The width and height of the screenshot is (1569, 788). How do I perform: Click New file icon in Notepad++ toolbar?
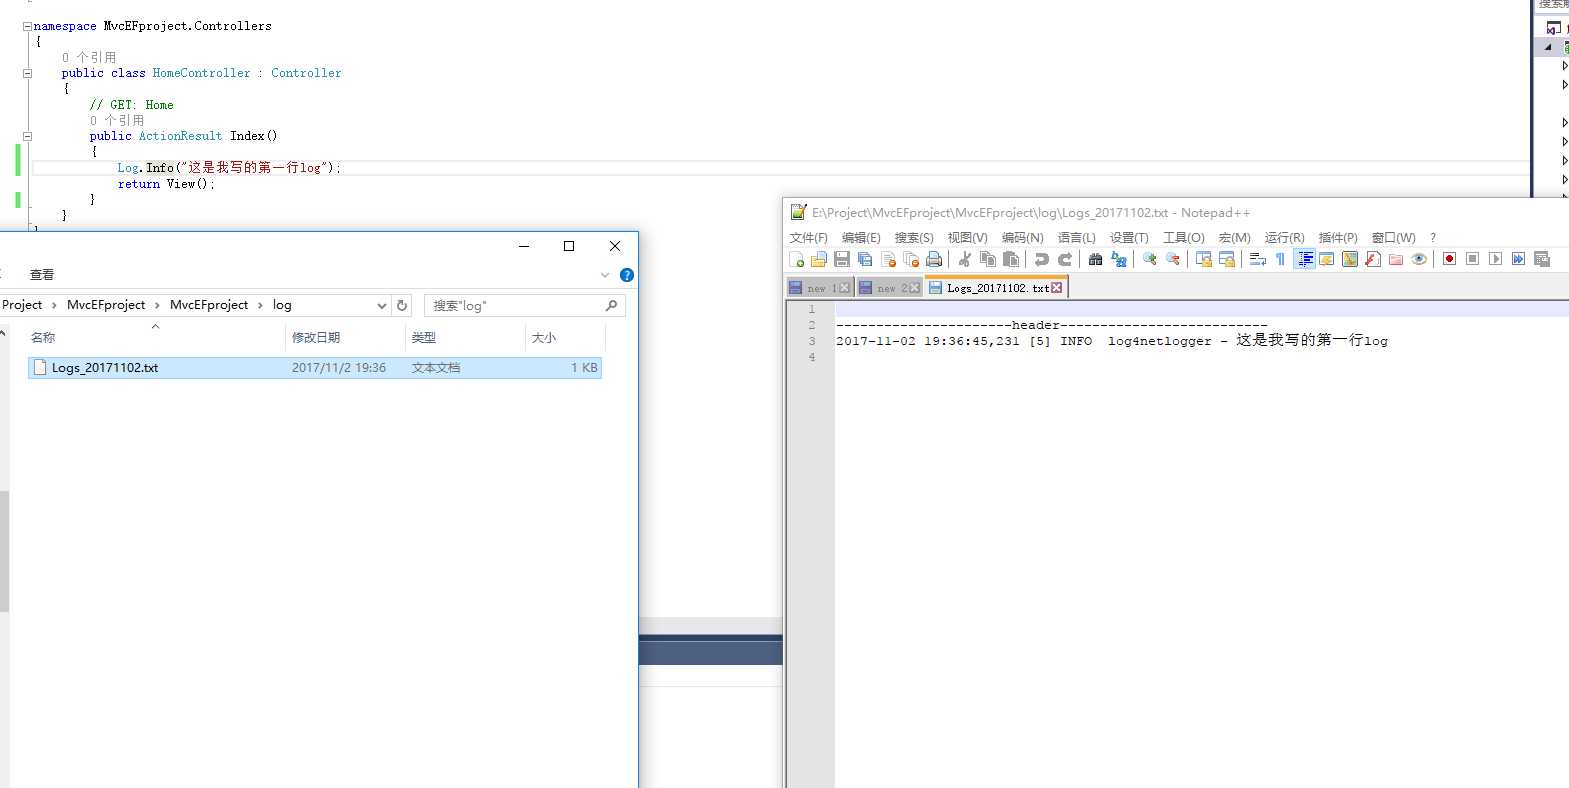point(797,259)
